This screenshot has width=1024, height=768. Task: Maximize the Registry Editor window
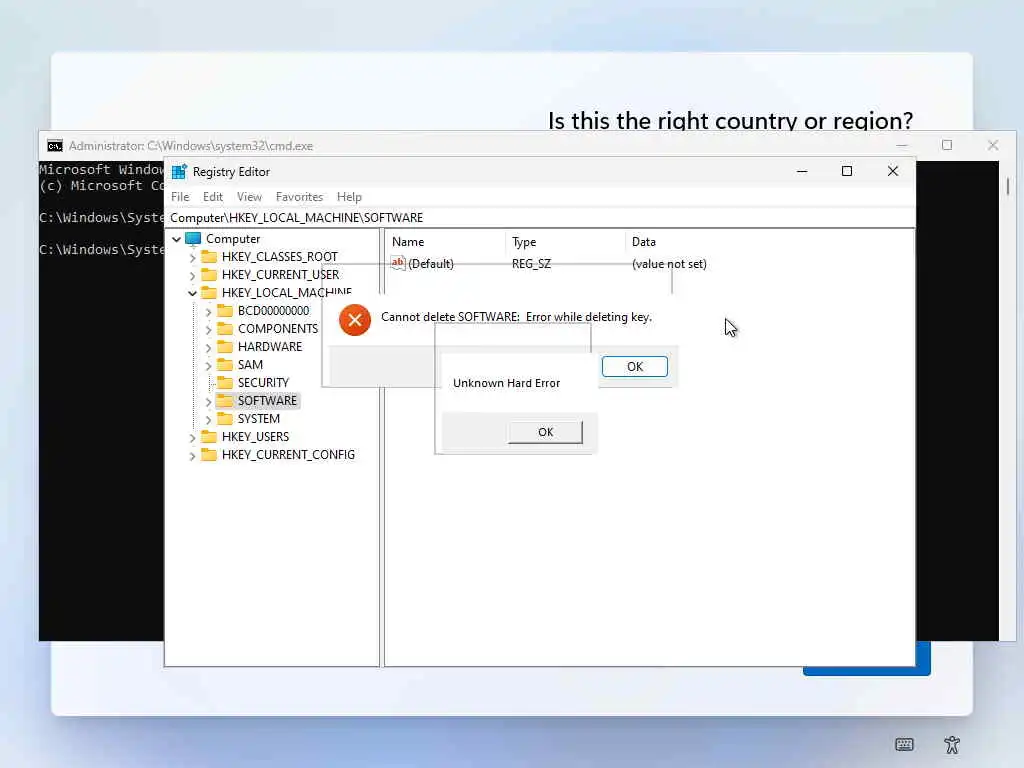click(x=847, y=171)
